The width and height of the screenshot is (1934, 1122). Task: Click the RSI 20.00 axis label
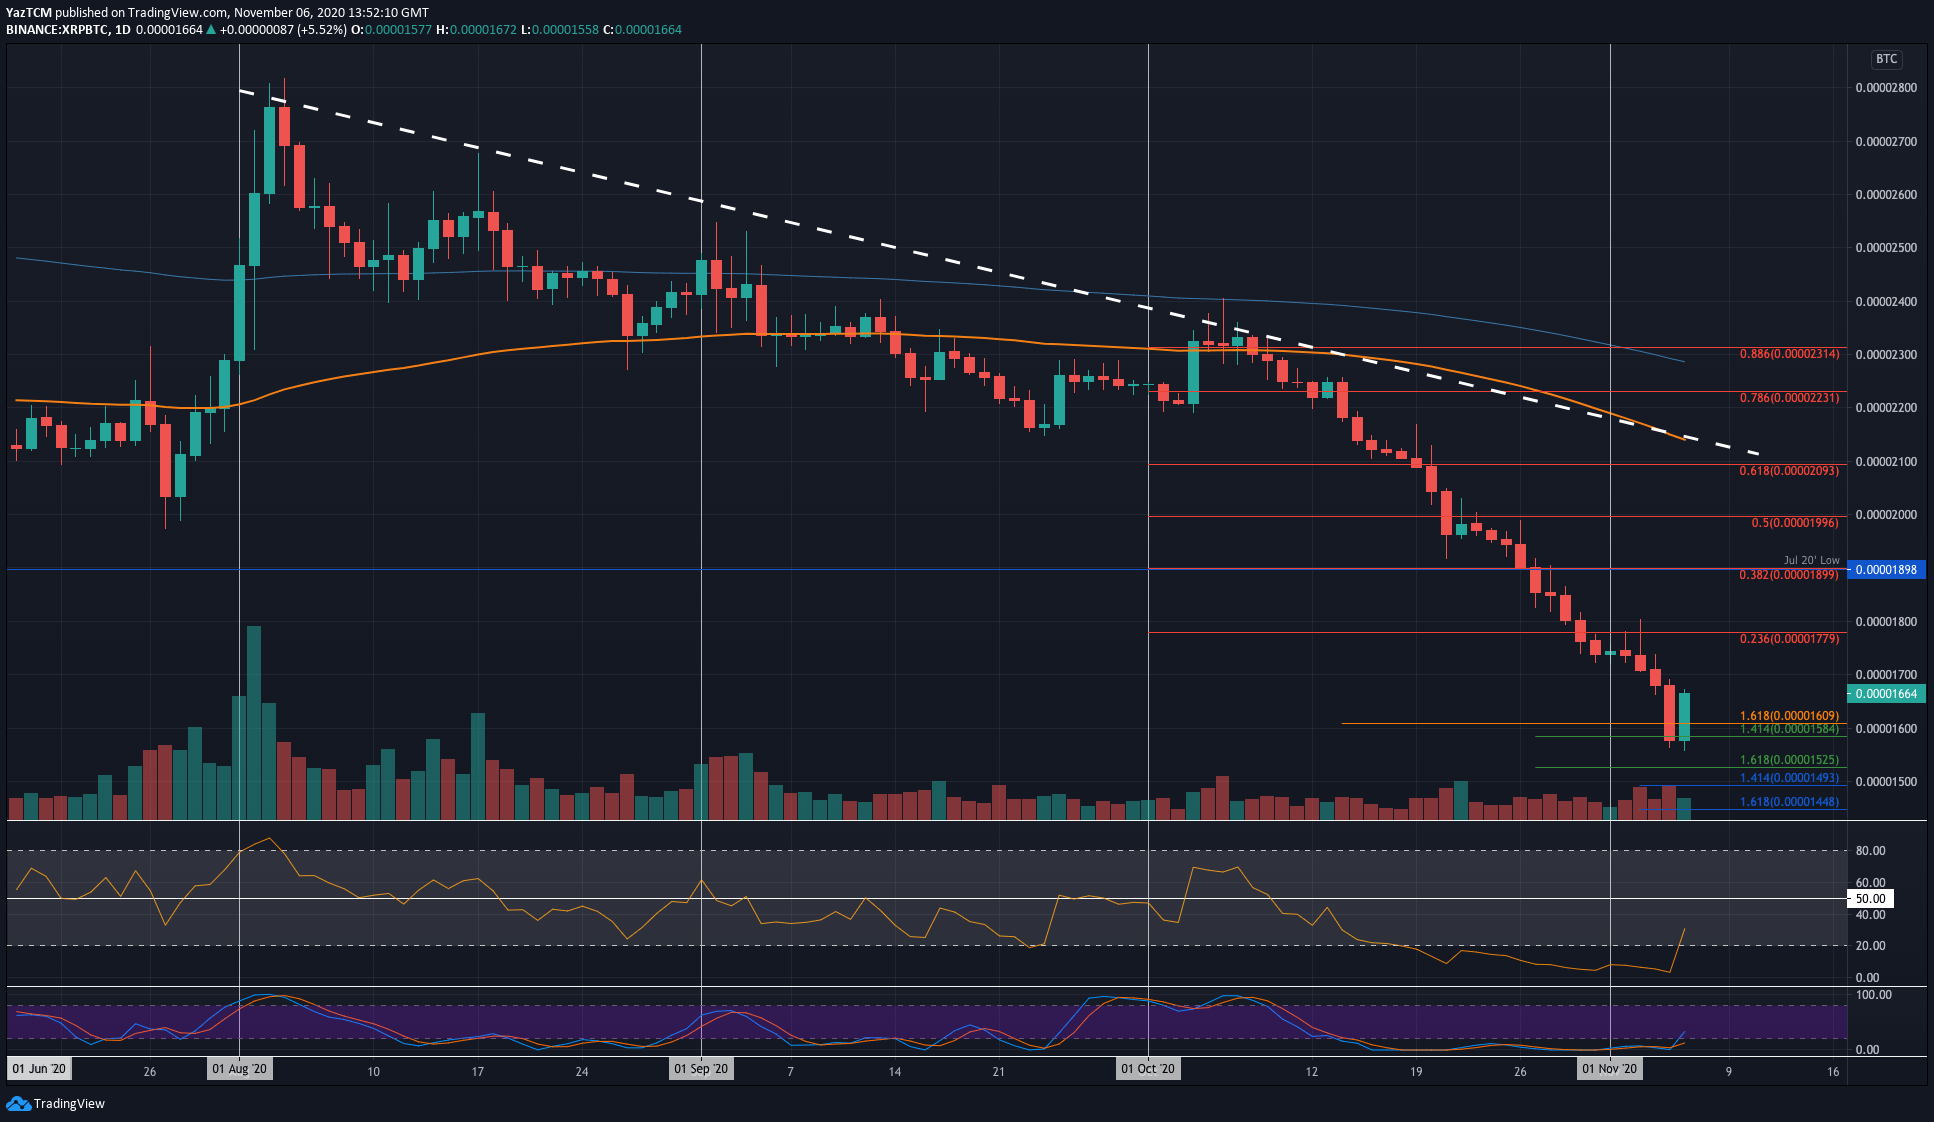coord(1870,946)
